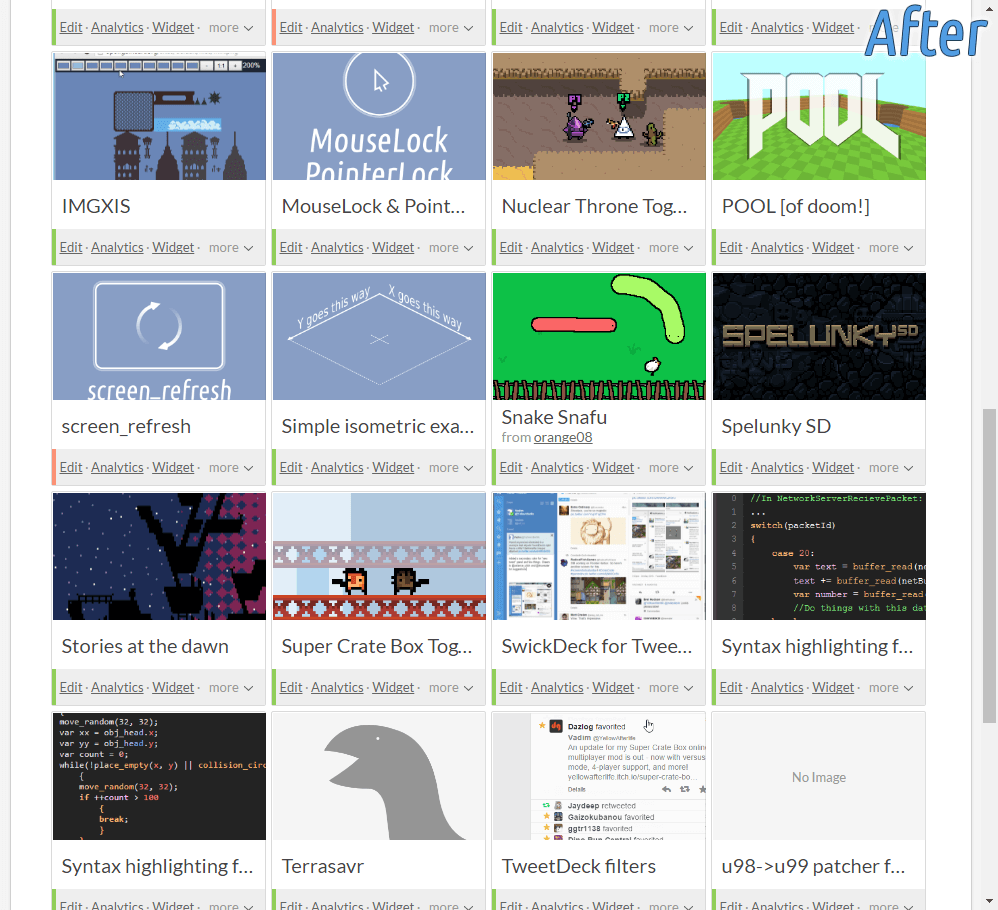View Analytics for Stories at the dawn
The width and height of the screenshot is (998, 910).
(117, 687)
